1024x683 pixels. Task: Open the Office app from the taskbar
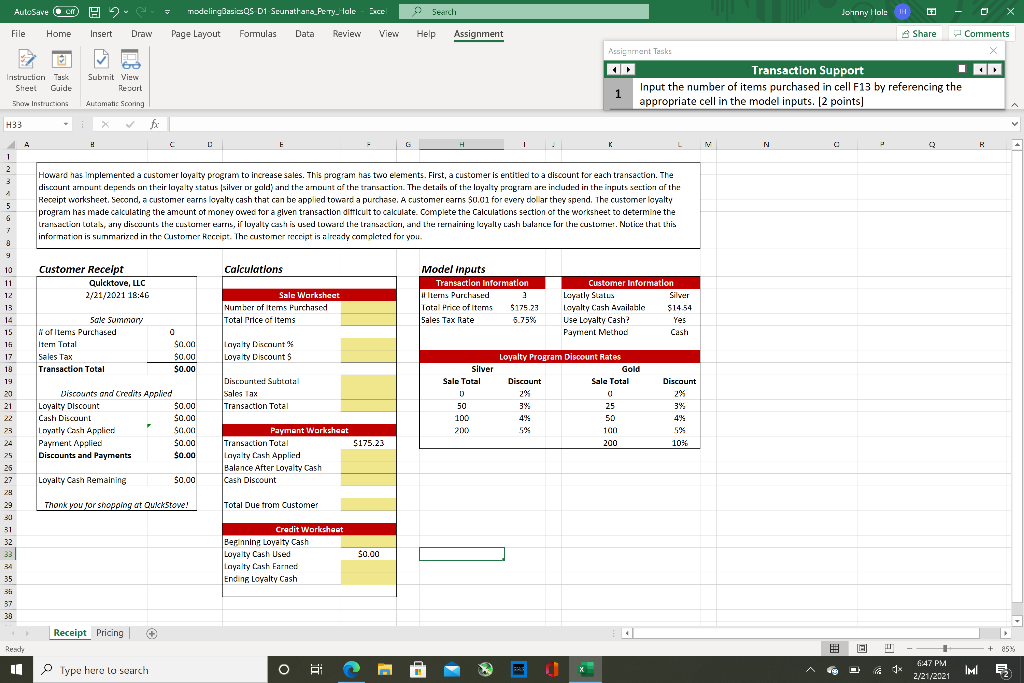pyautogui.click(x=552, y=669)
